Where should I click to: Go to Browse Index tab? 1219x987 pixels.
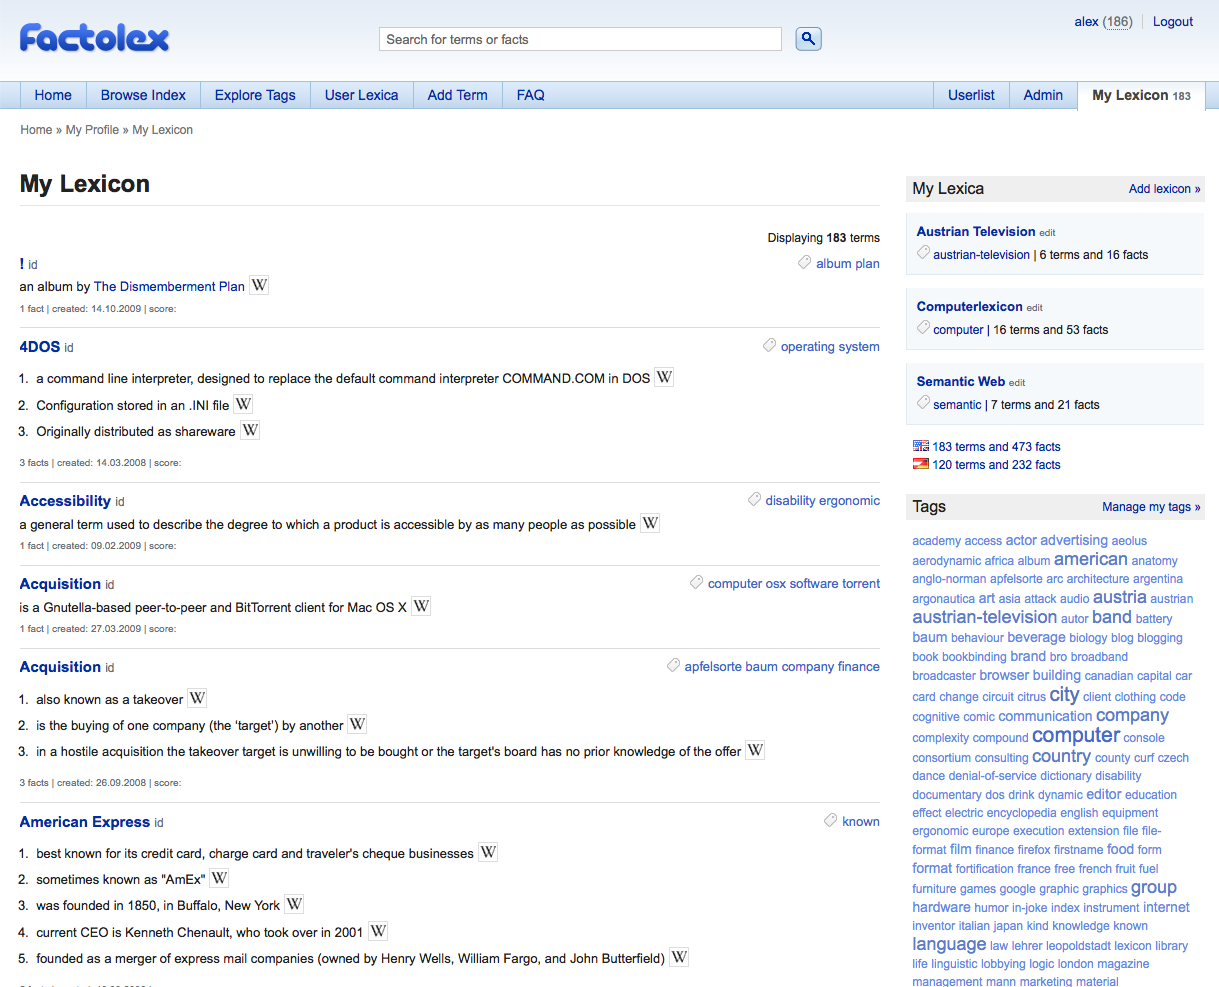pyautogui.click(x=143, y=95)
